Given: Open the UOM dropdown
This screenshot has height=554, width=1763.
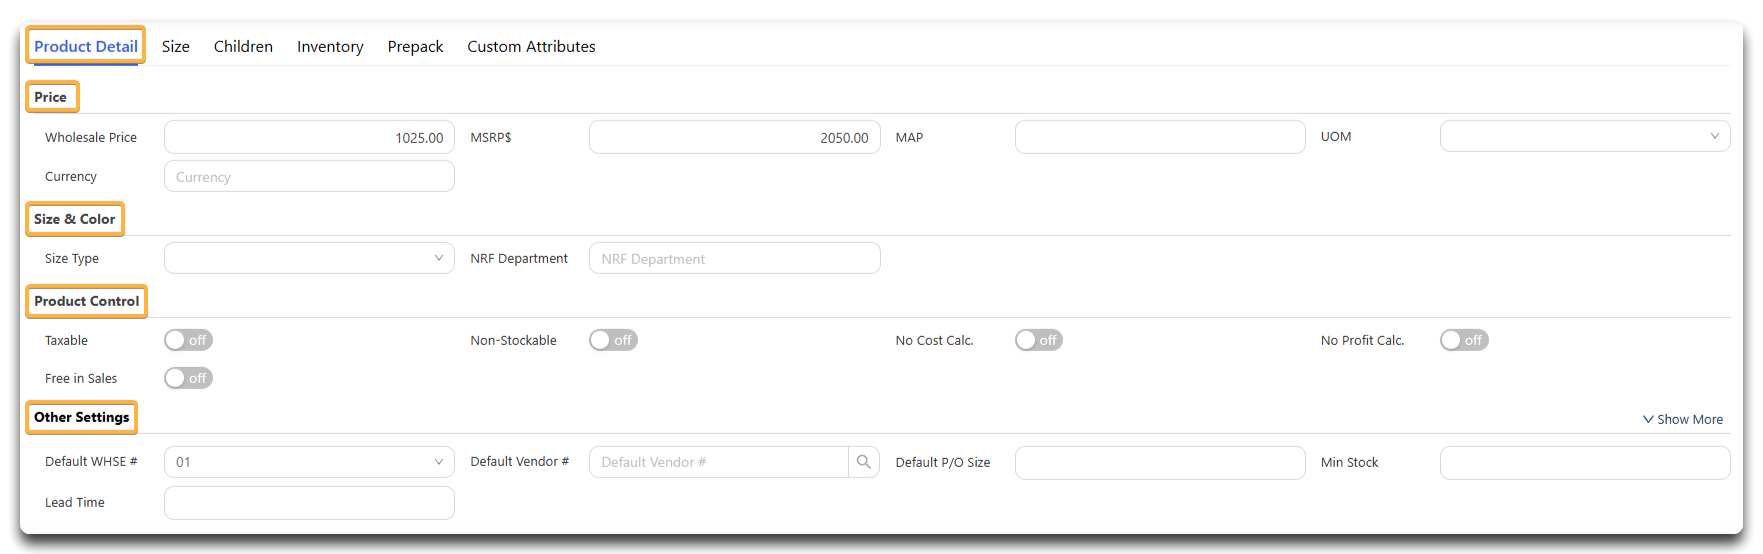Looking at the screenshot, I should 1585,136.
